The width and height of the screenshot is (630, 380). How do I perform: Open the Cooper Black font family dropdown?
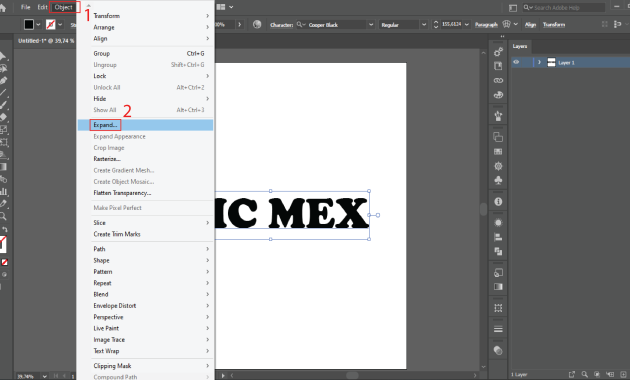tap(371, 25)
